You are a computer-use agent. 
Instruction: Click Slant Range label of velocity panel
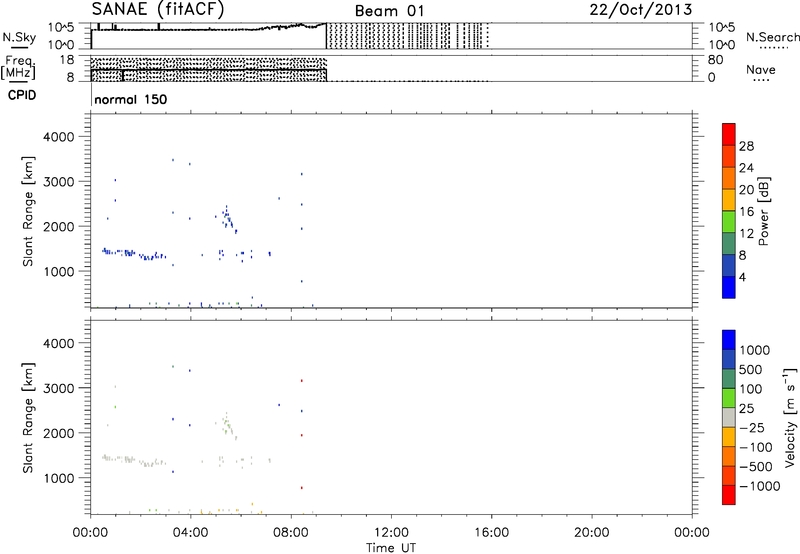tap(28, 417)
